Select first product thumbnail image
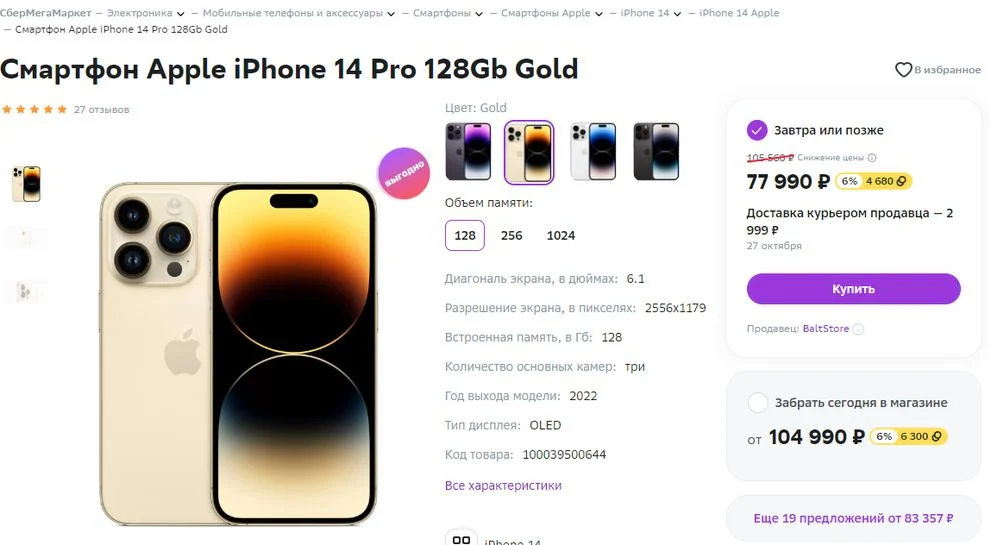The width and height of the screenshot is (991, 545). tap(27, 184)
